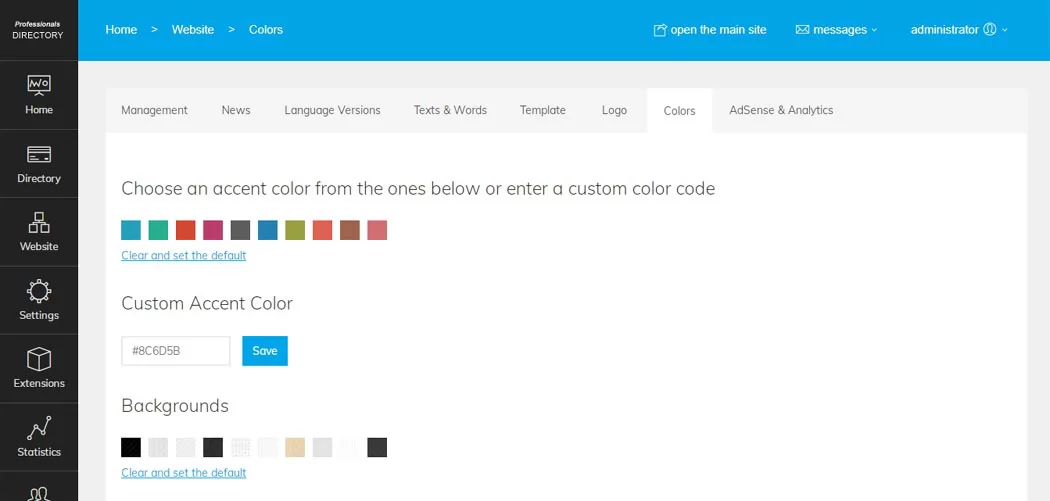Viewport: 1050px width, 501px height.
Task: Open the Extensions cube sidebar icon
Action: tap(39, 359)
